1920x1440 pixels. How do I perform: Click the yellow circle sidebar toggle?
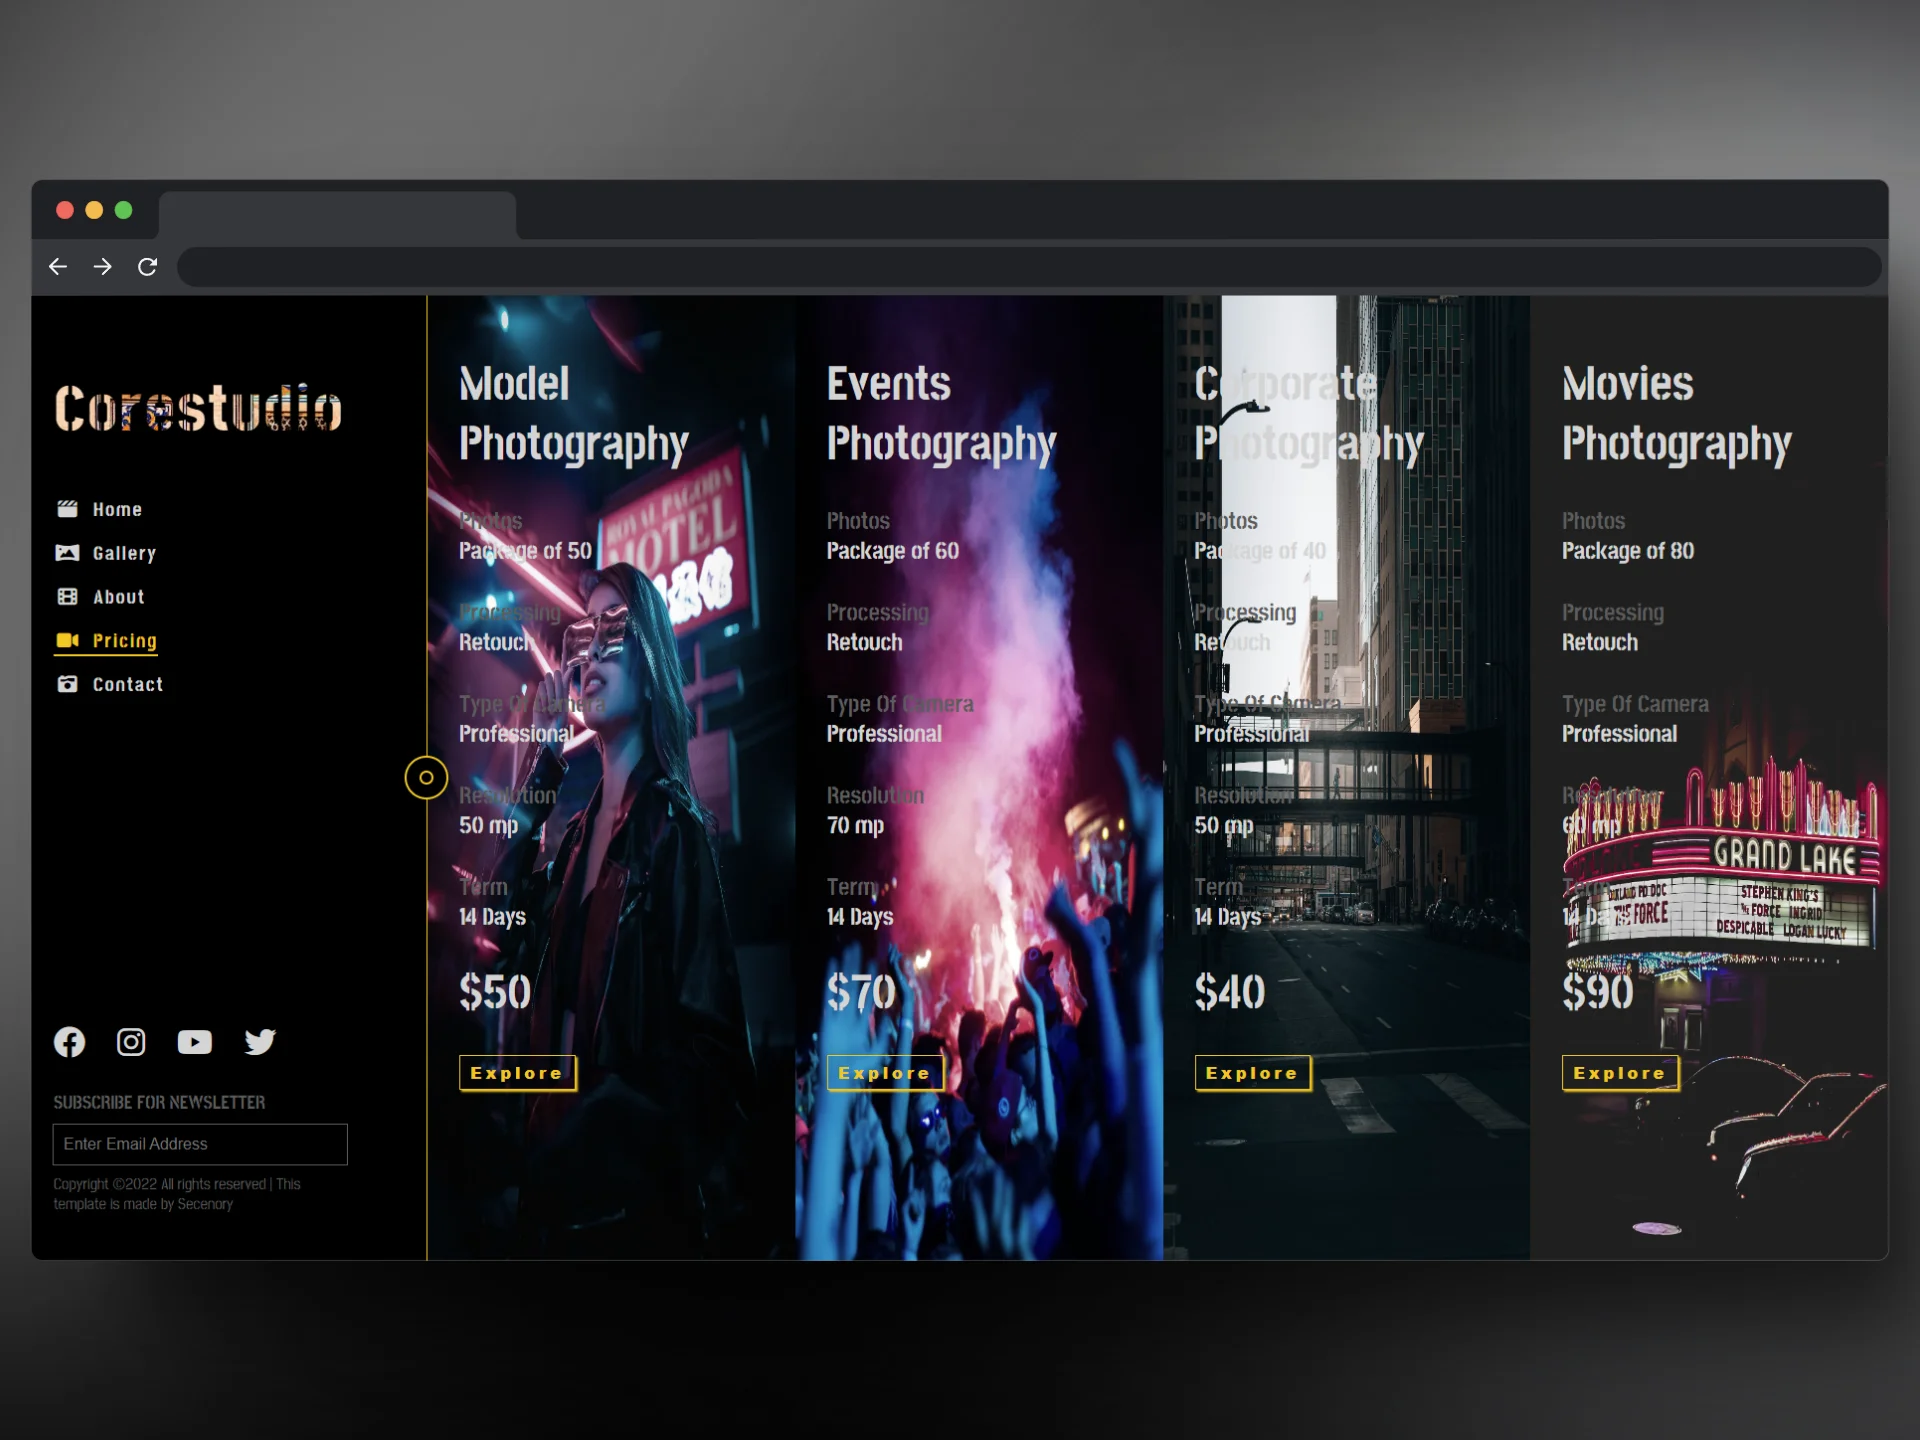[x=426, y=777]
